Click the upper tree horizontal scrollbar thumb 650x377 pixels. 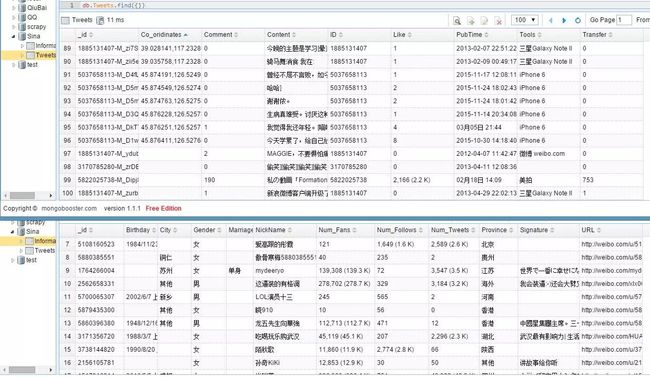click(22, 195)
